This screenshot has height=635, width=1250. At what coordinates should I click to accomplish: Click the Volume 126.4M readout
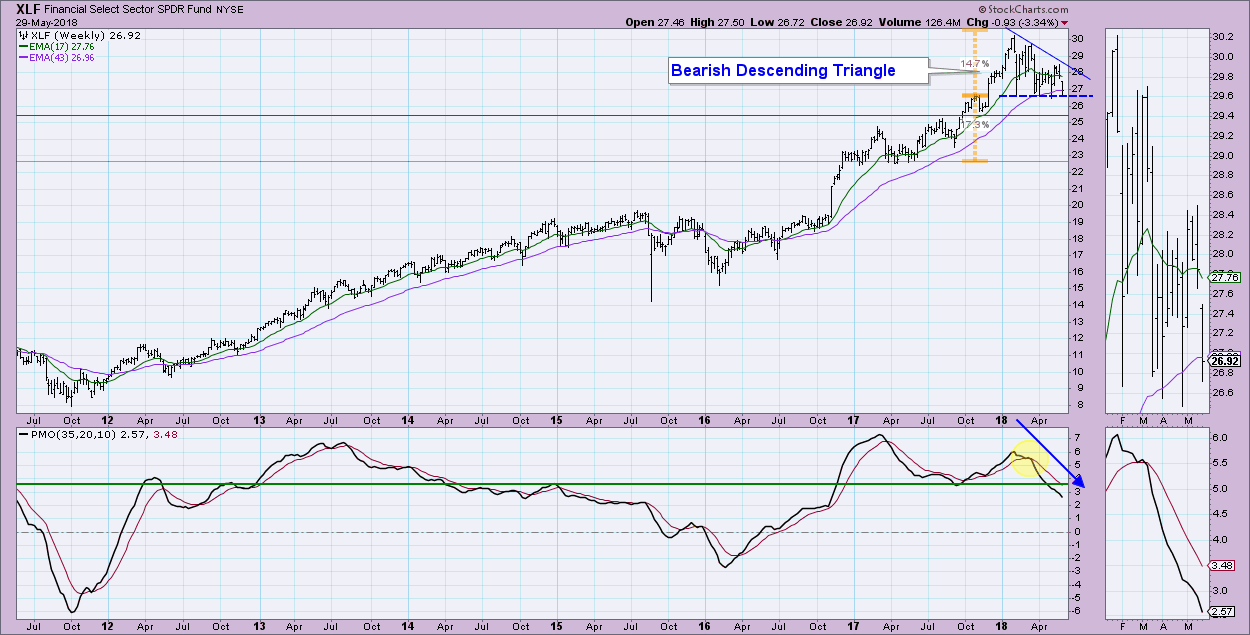(x=933, y=22)
